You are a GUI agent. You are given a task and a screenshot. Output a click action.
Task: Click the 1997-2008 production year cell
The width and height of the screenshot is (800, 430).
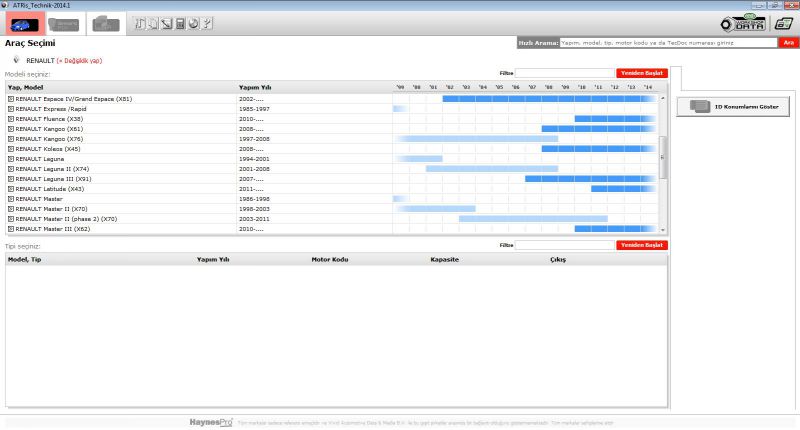(254, 139)
